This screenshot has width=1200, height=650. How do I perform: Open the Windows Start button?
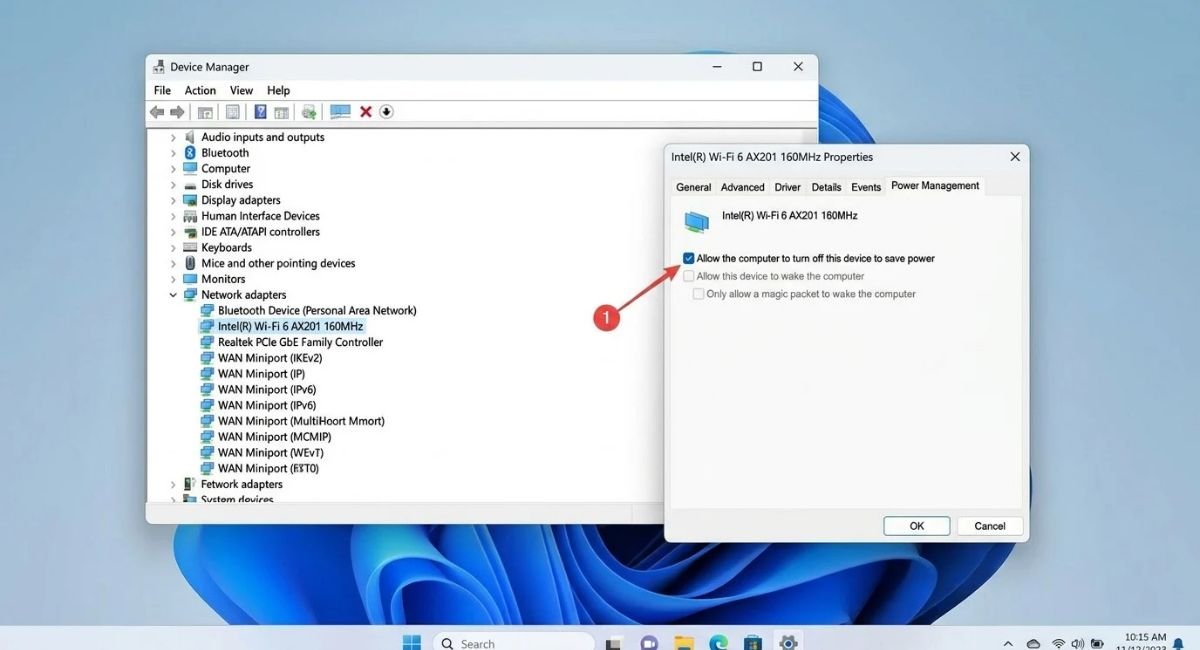[x=412, y=643]
